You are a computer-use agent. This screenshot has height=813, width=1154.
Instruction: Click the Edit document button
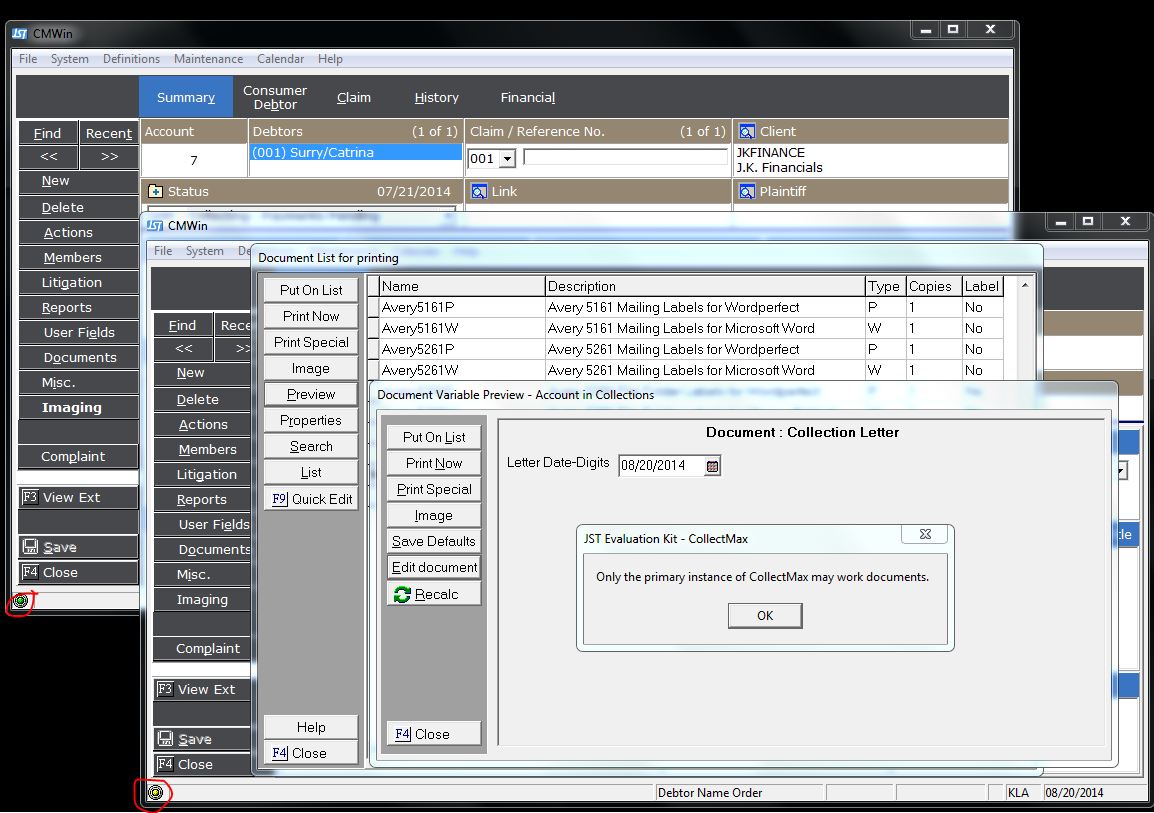[434, 567]
